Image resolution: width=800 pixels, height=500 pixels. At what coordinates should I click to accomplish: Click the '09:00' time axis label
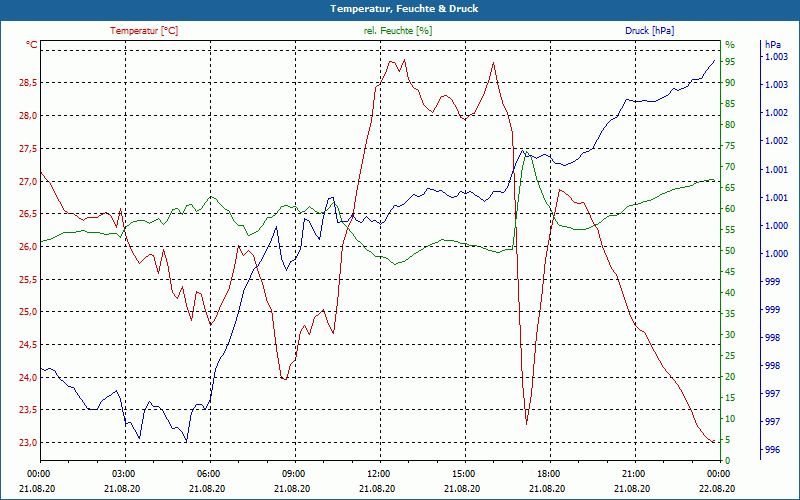click(293, 473)
